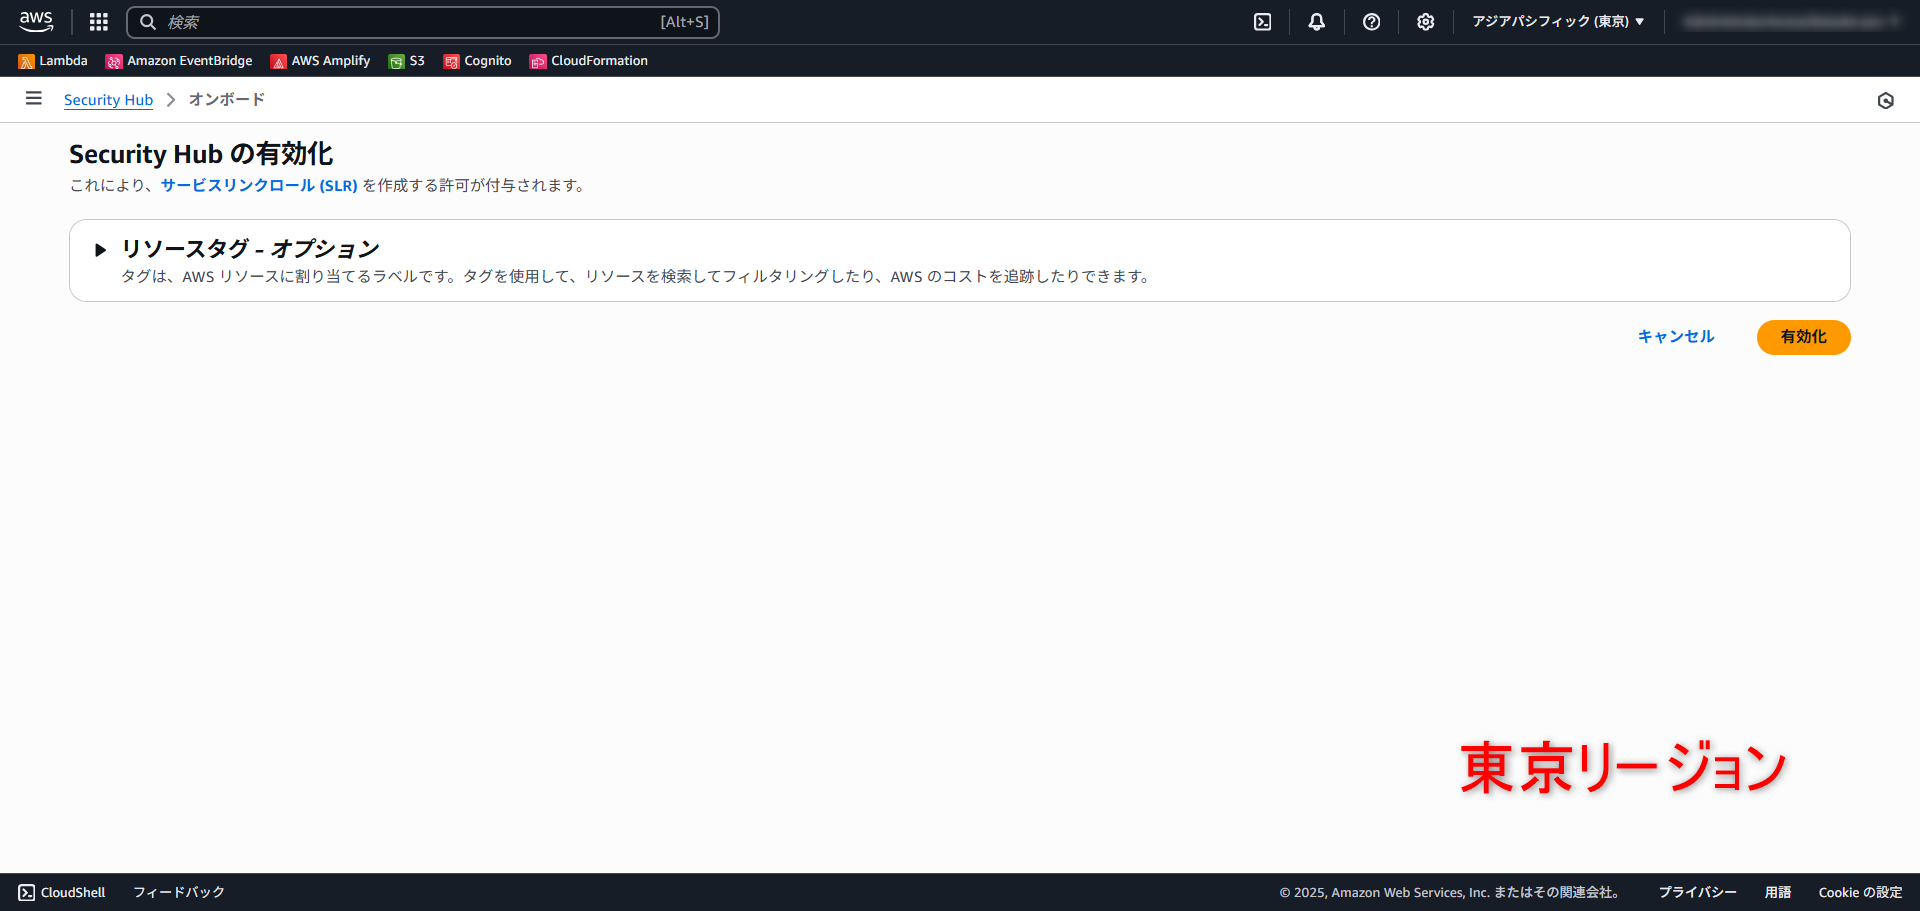Open the CloudFormation shortcut

click(x=589, y=60)
